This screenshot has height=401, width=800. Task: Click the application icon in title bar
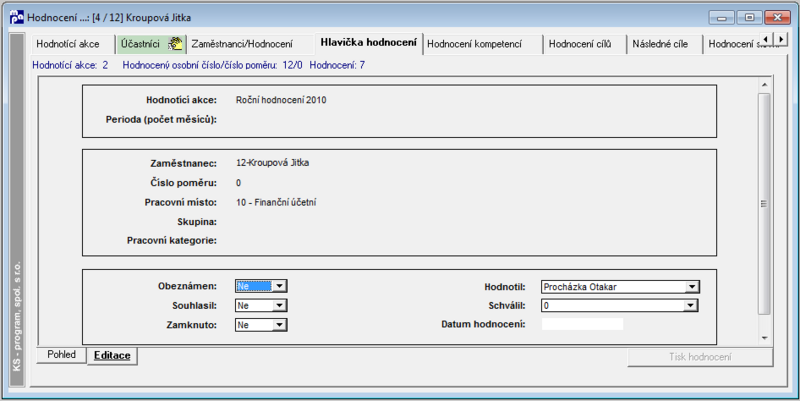click(16, 17)
